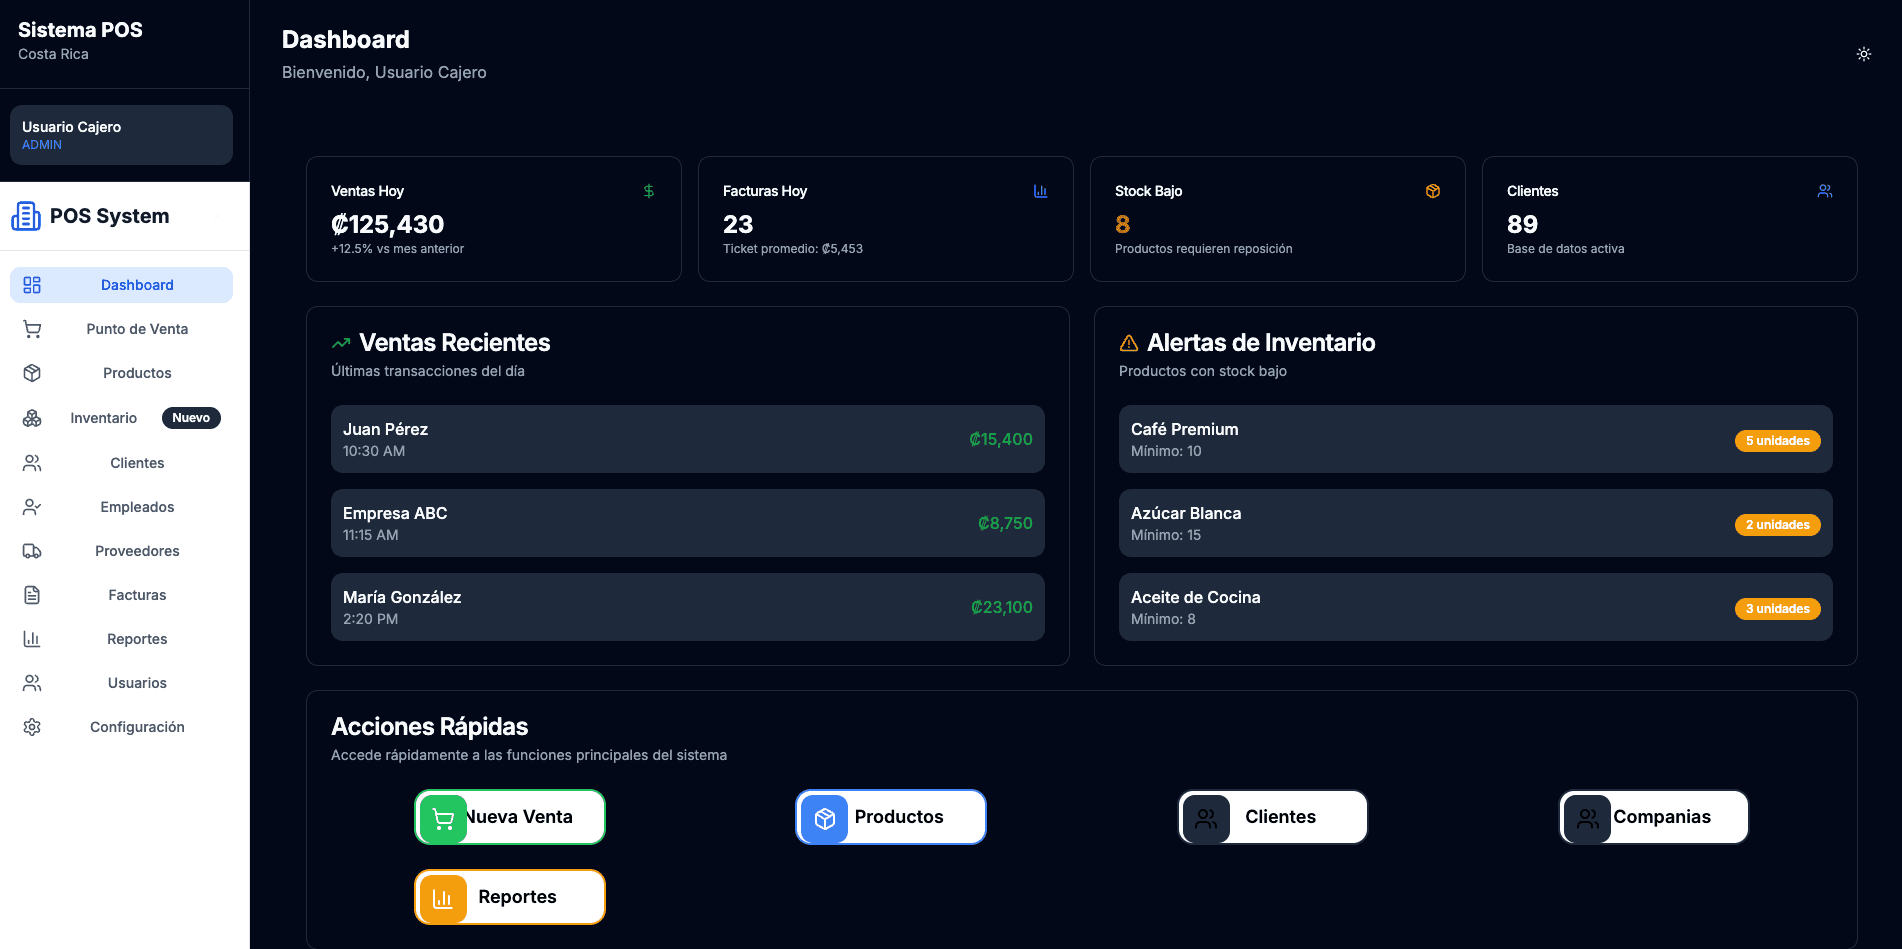Open the Clientes sidebar menu item
This screenshot has height=949, width=1902.
(121, 463)
